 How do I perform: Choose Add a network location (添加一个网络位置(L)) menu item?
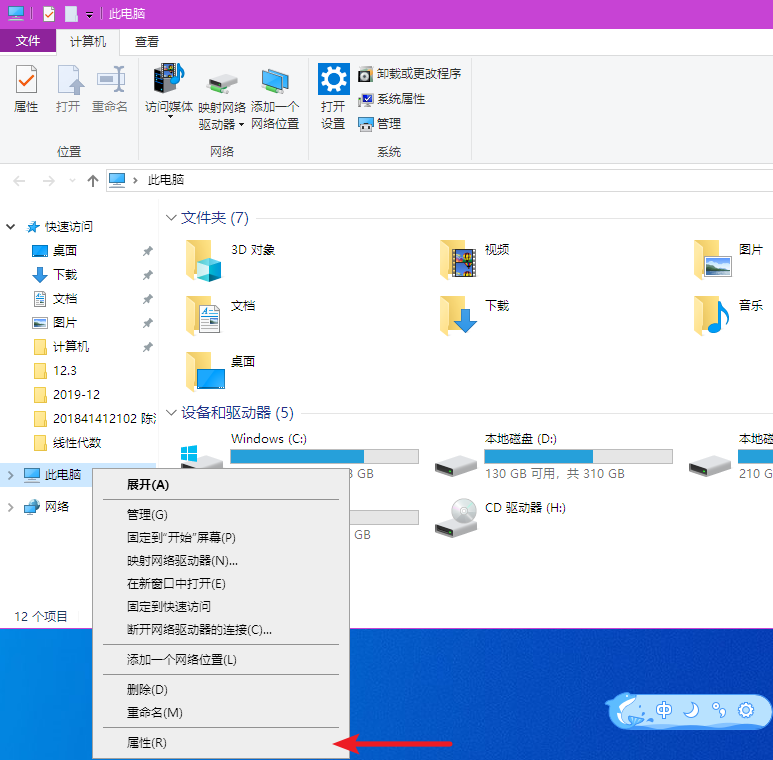coord(221,660)
